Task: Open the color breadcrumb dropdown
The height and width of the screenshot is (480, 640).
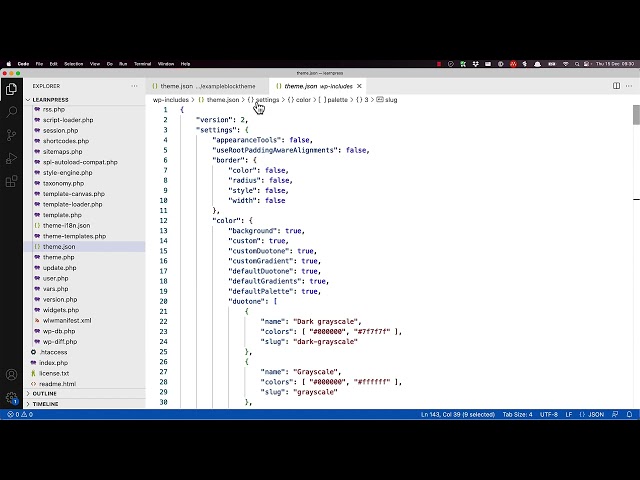Action: (x=299, y=100)
